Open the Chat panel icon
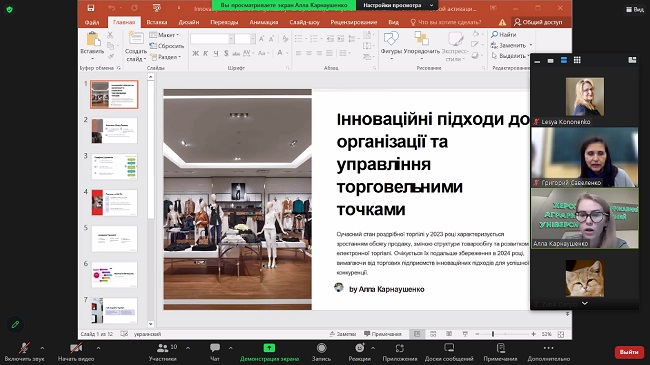This screenshot has width=650, height=365. pyautogui.click(x=215, y=348)
